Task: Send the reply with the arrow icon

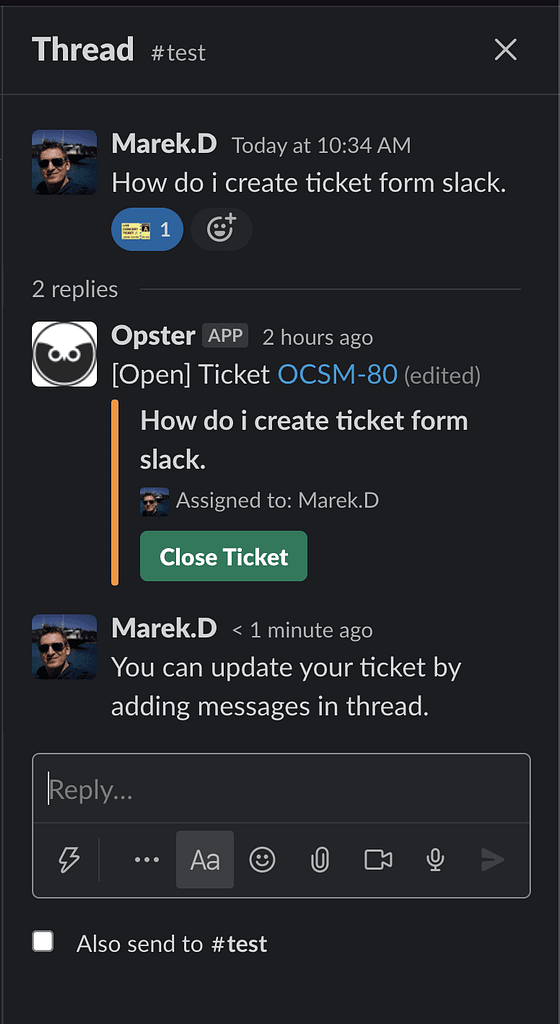Action: pos(493,859)
